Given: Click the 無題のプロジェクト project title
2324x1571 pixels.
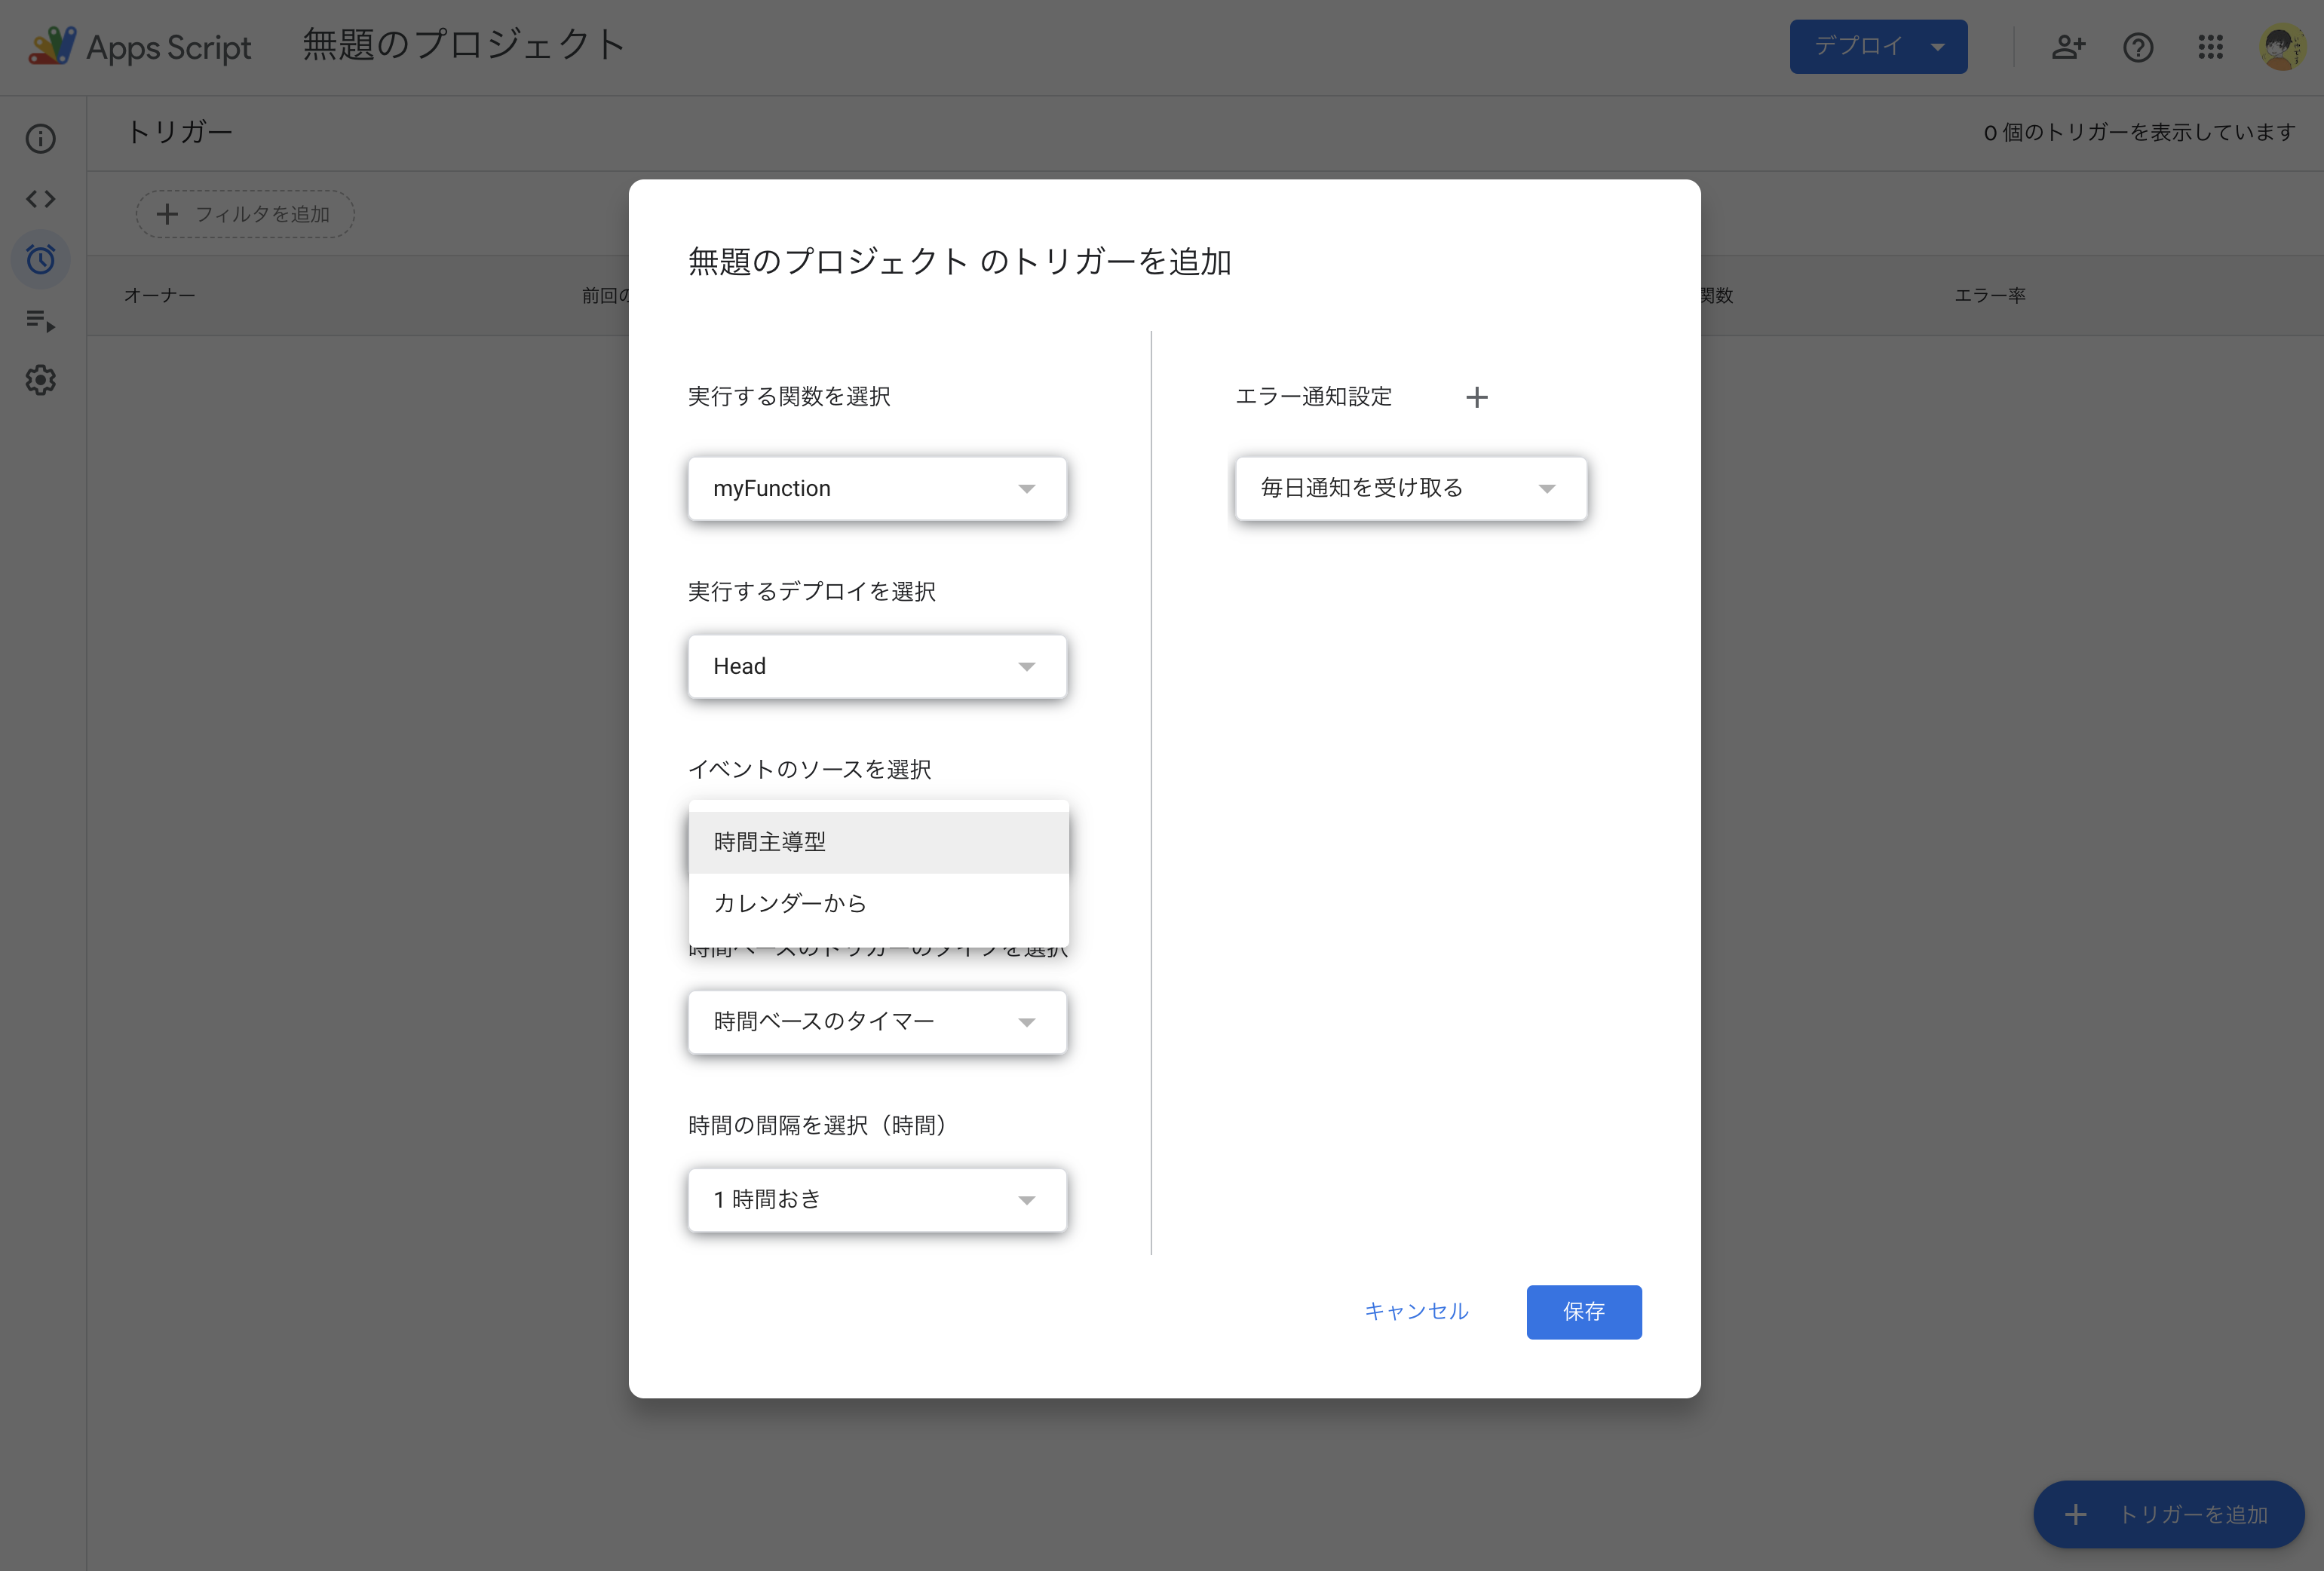Looking at the screenshot, I should tap(465, 45).
